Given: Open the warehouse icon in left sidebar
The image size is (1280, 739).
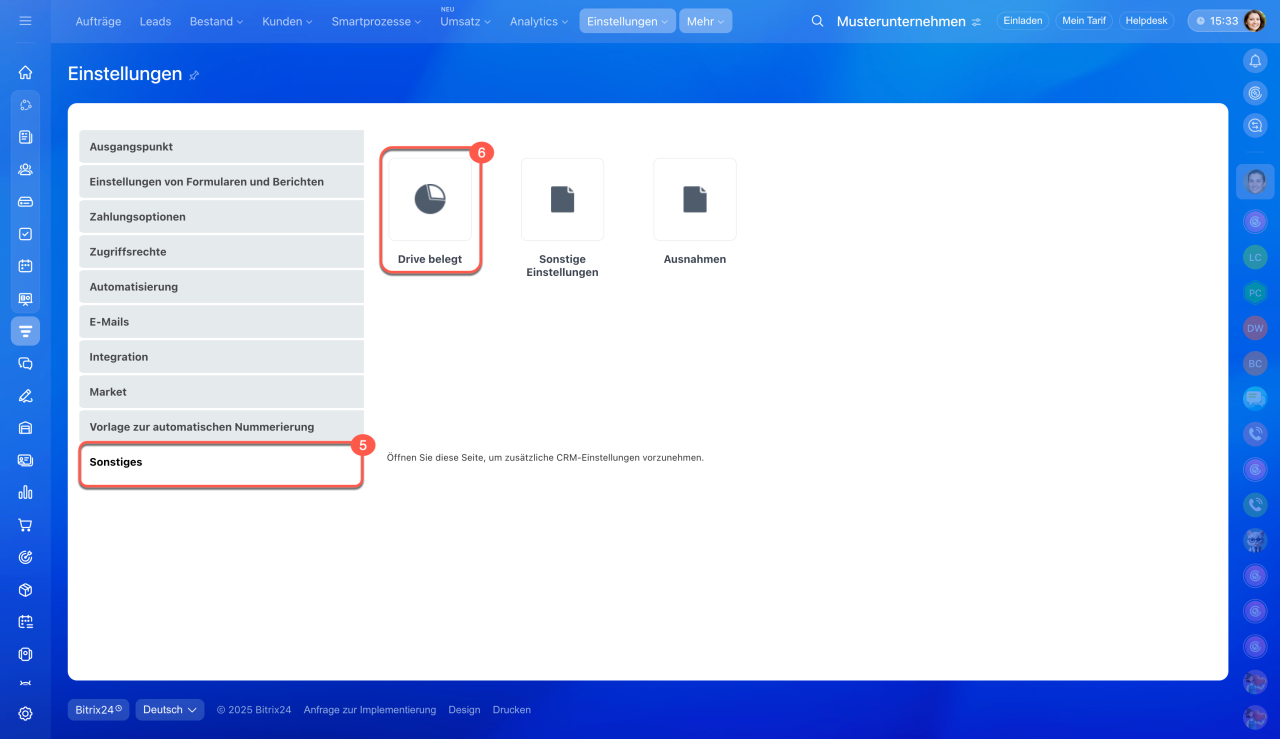Looking at the screenshot, I should click(25, 428).
